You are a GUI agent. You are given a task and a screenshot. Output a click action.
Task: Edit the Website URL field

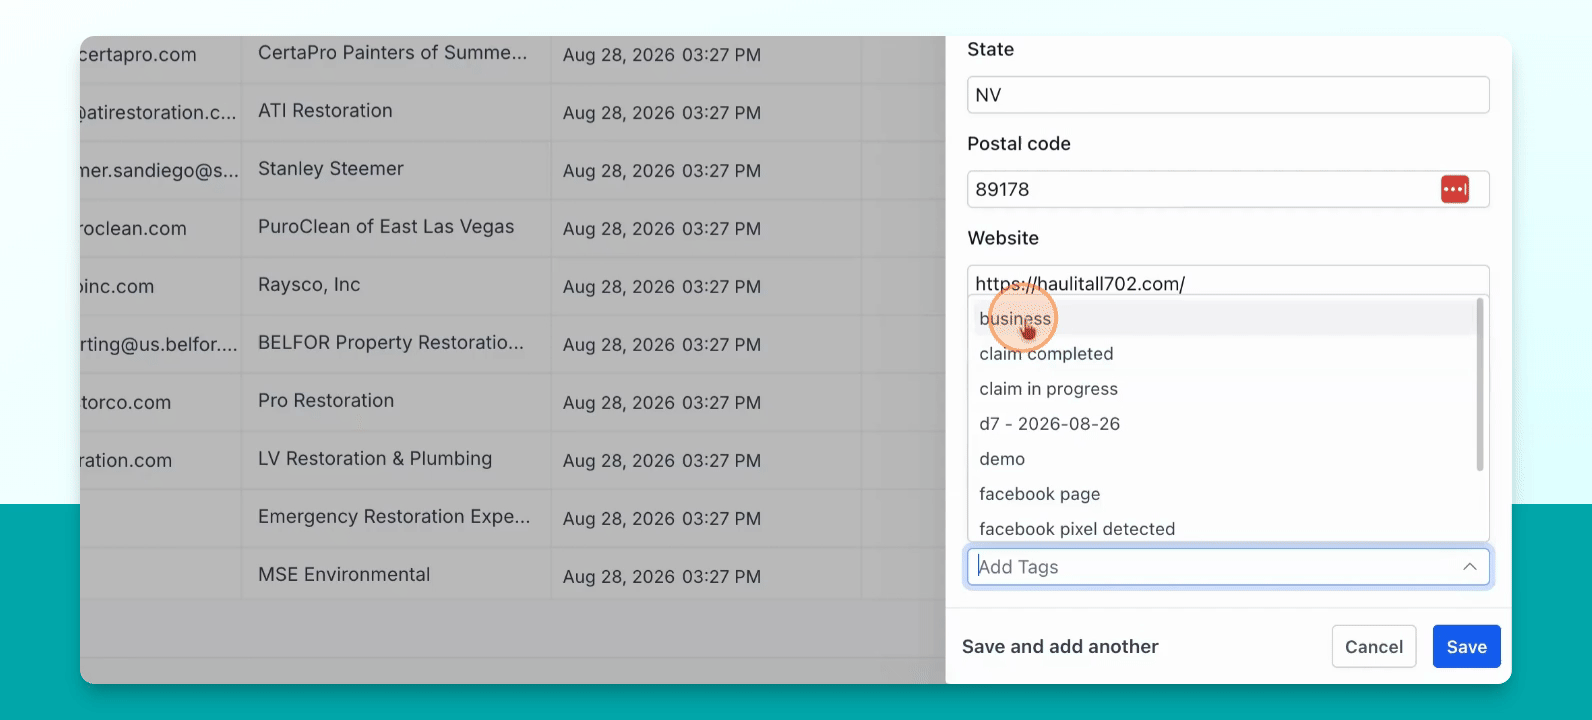pos(1228,282)
